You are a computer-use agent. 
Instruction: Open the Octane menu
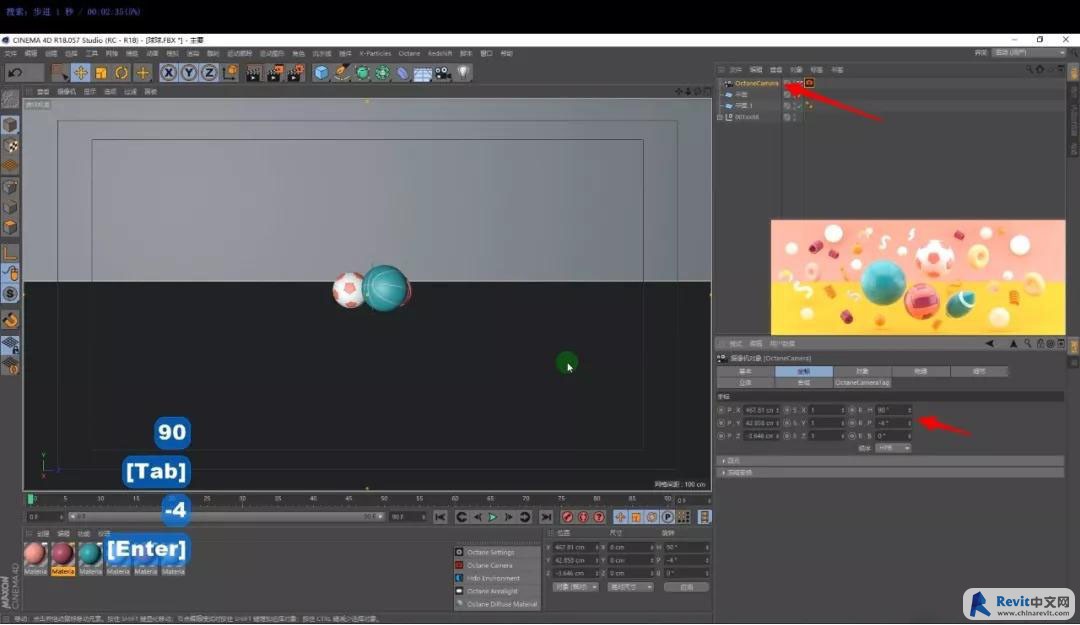(x=409, y=53)
